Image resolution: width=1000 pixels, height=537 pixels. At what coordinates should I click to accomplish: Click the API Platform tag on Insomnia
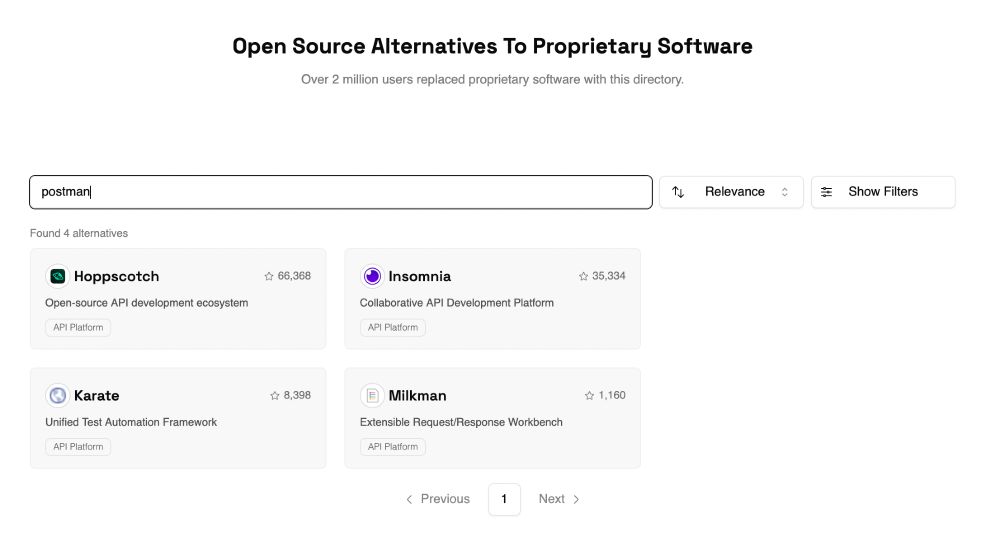(392, 327)
